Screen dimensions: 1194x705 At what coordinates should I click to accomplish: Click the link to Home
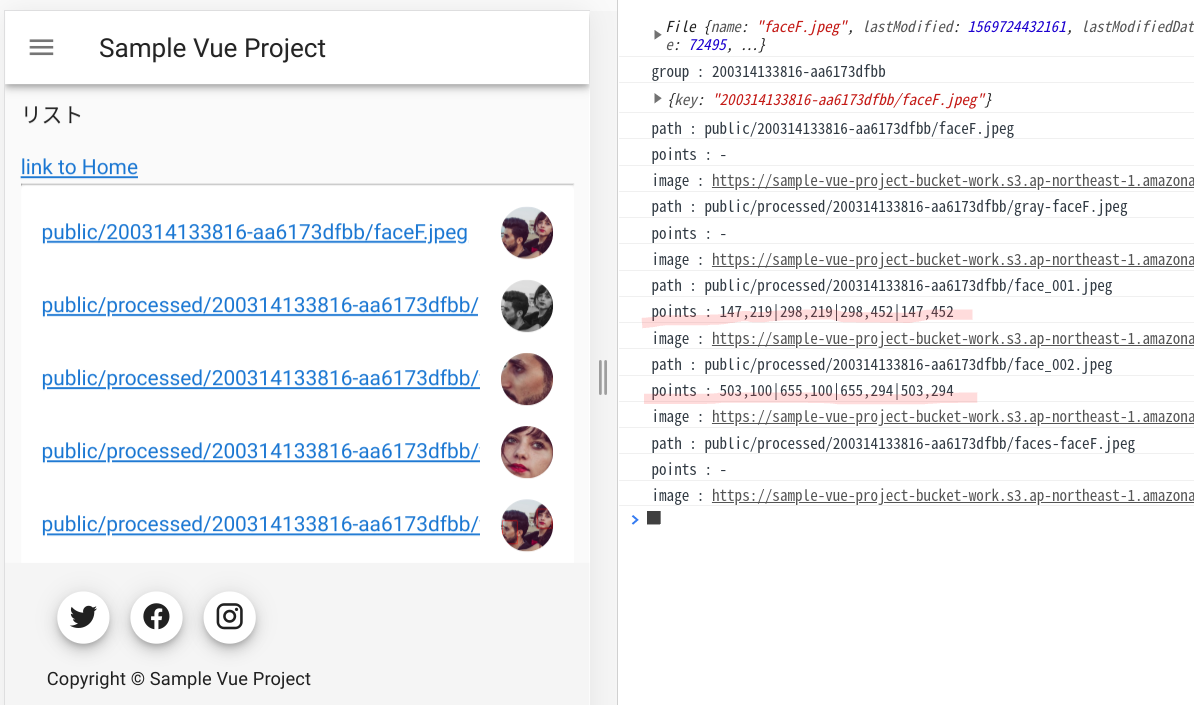point(79,167)
